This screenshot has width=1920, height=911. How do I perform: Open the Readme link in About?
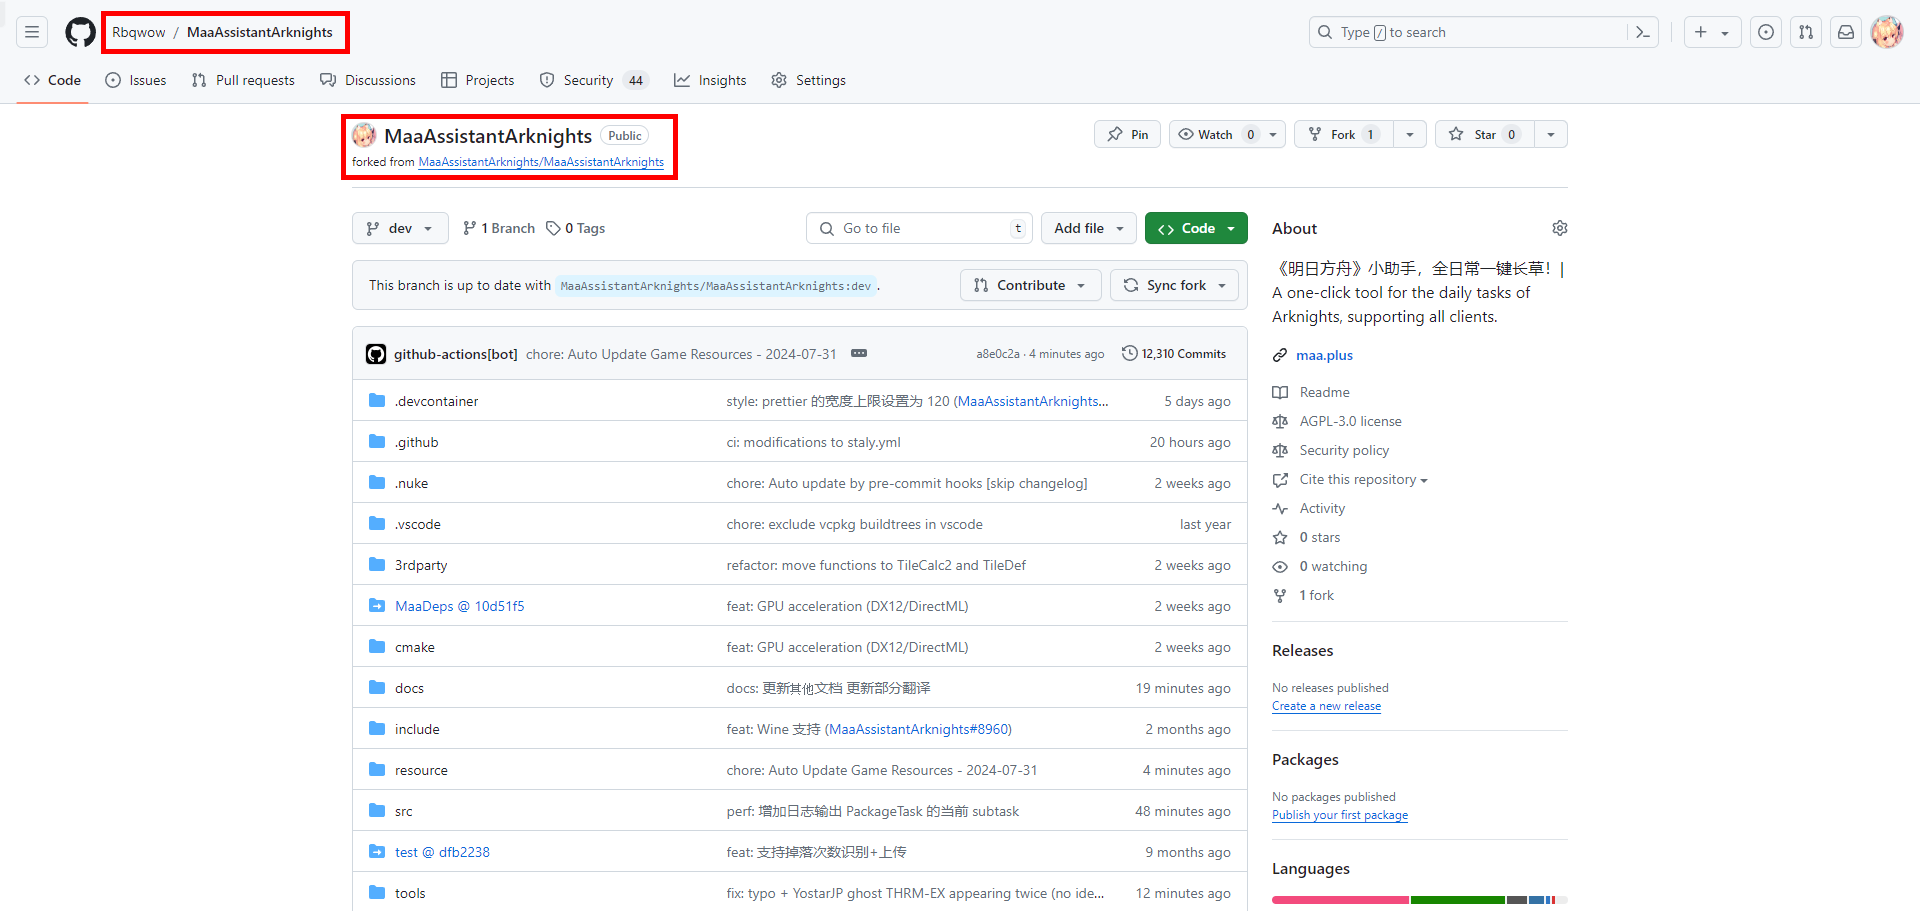coord(1324,392)
